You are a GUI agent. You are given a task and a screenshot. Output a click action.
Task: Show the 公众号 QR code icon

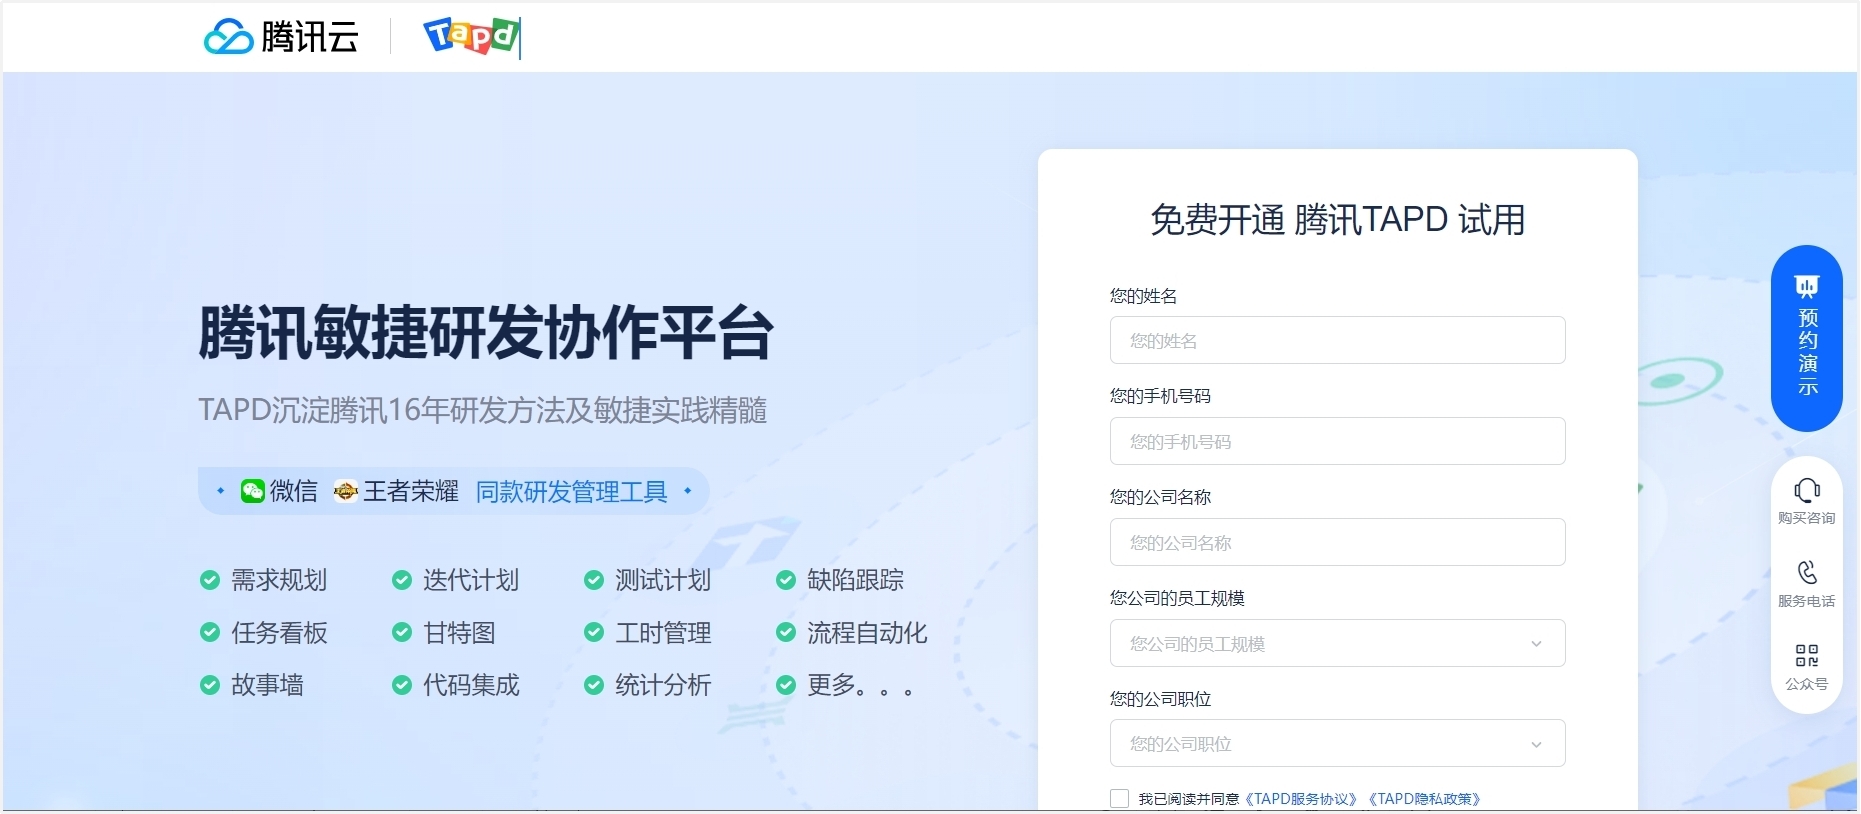[1807, 656]
